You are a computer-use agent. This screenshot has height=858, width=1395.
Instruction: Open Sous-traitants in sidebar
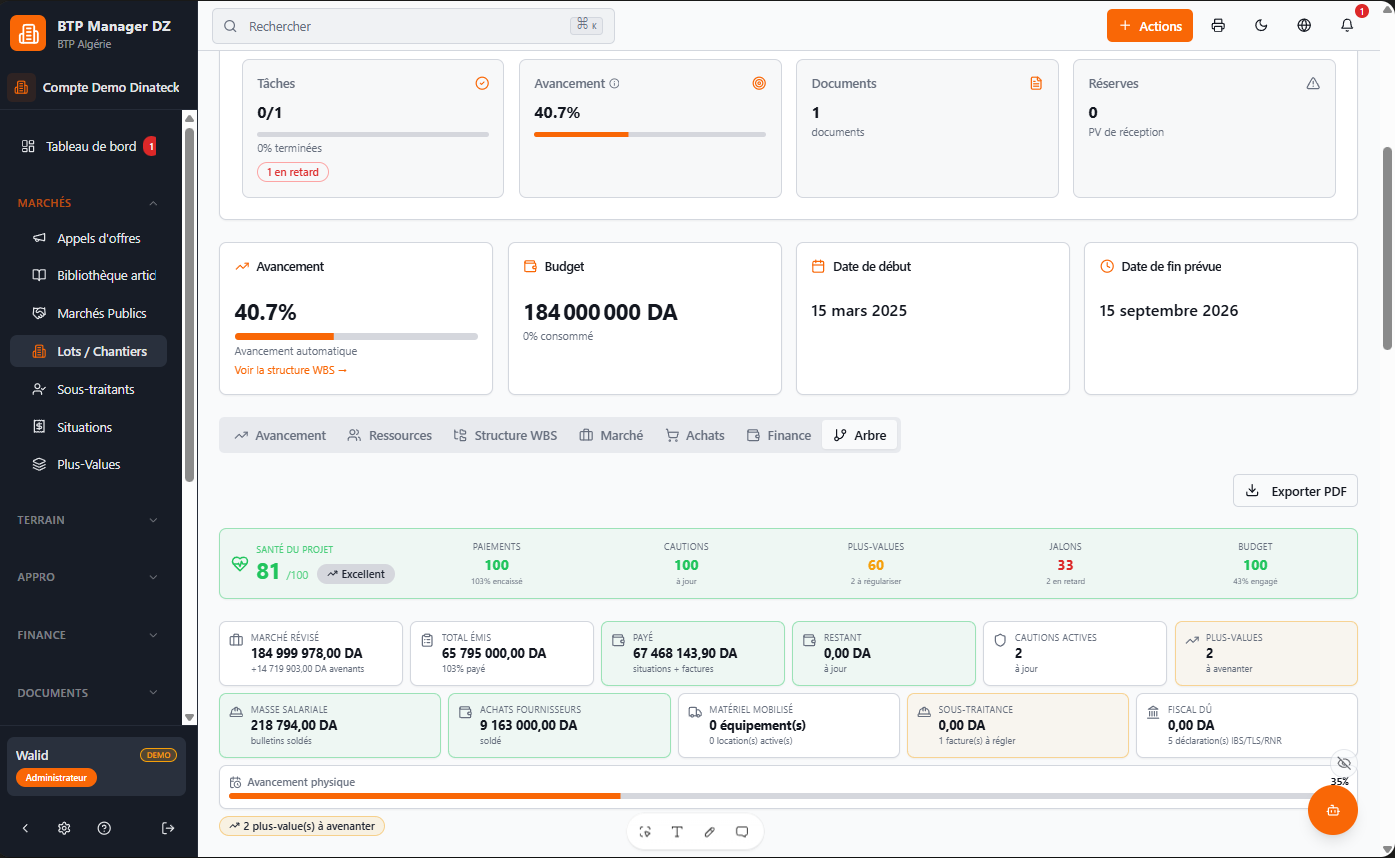88,389
